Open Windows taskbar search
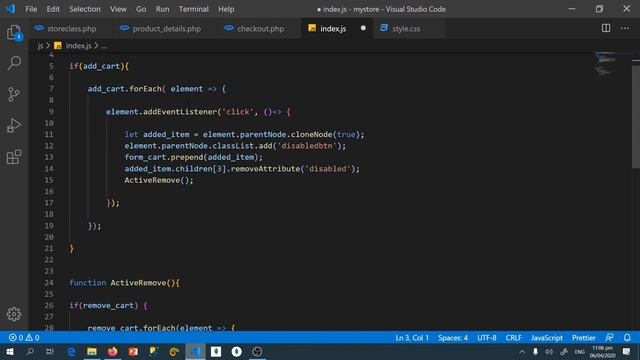640x360 pixels. point(30,351)
